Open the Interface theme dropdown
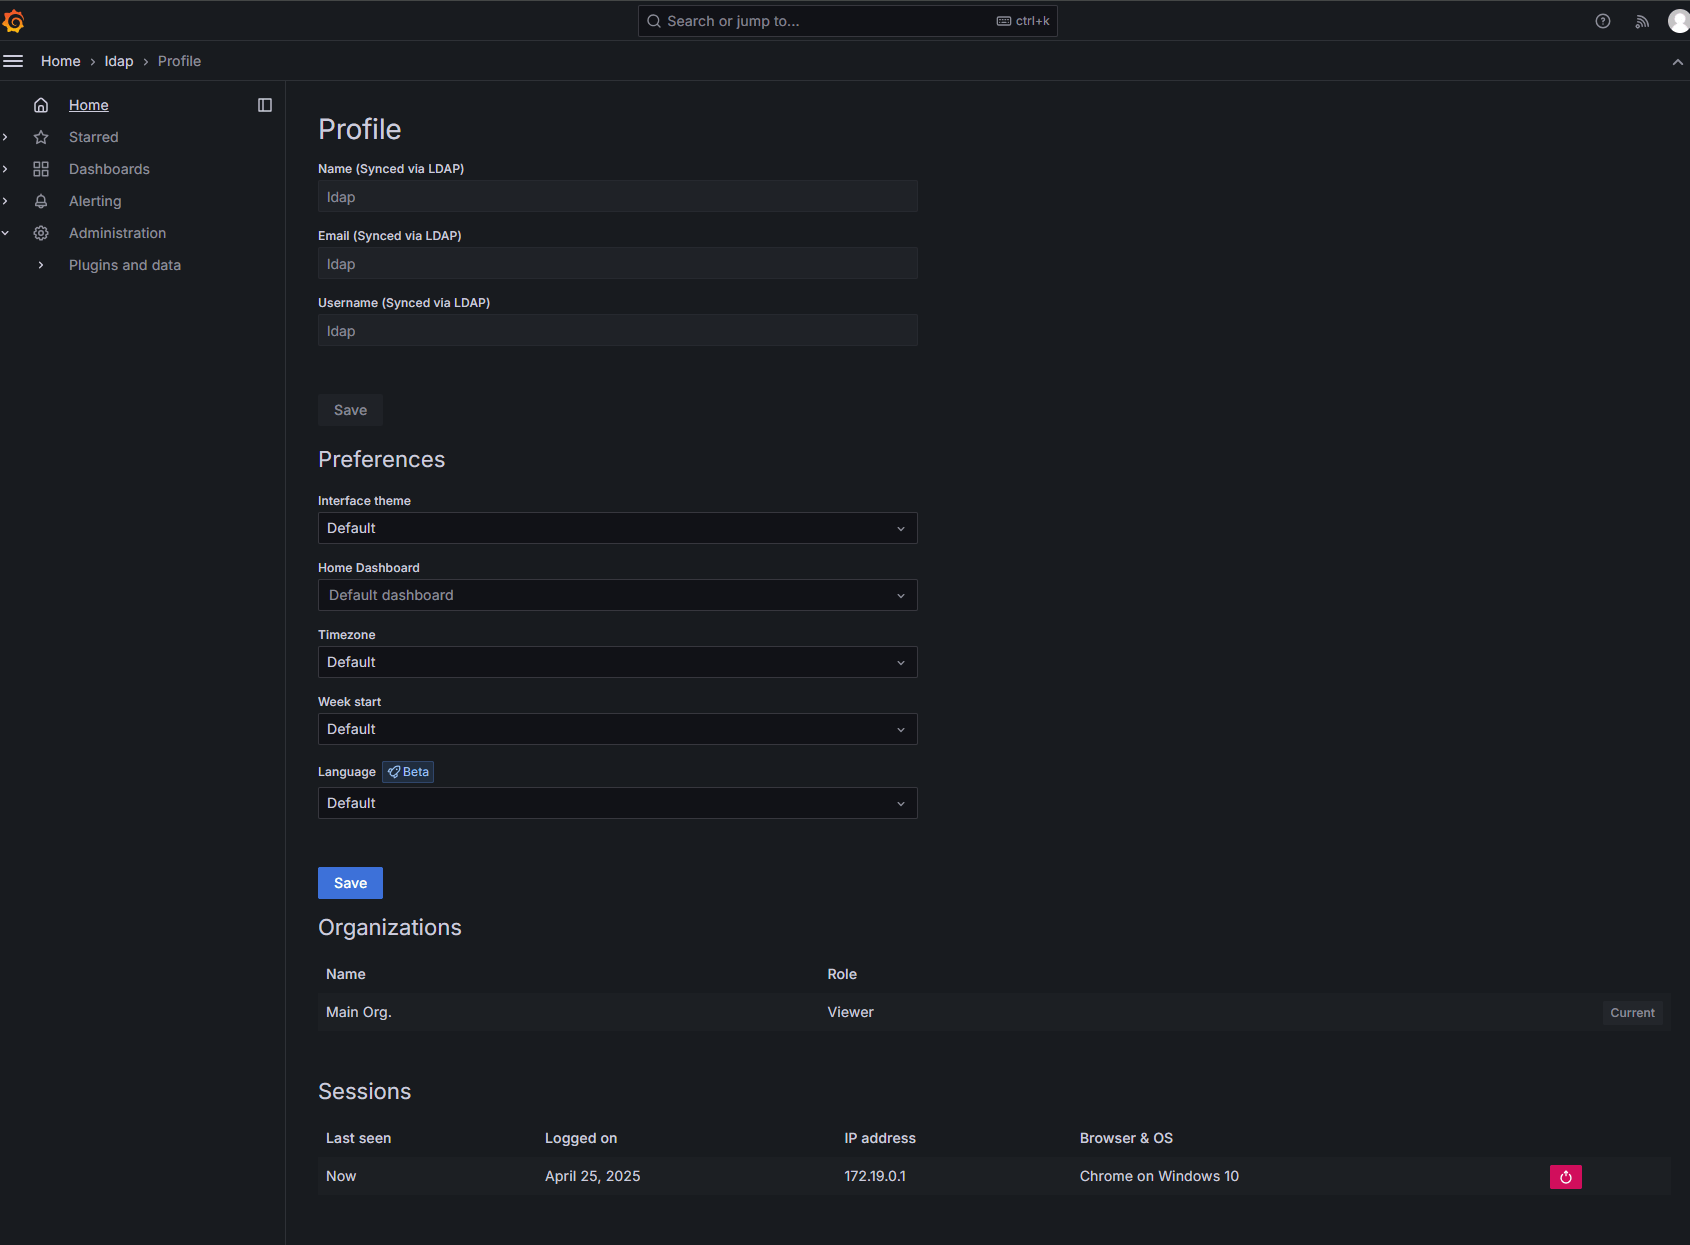 [617, 528]
